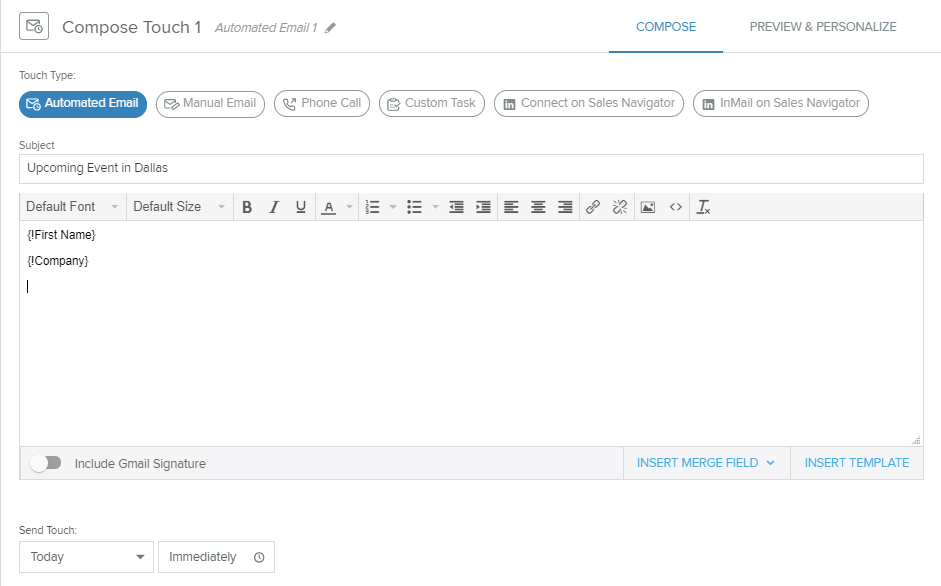Image resolution: width=941 pixels, height=586 pixels.
Task: Open Insert Merge Field menu
Action: (706, 463)
